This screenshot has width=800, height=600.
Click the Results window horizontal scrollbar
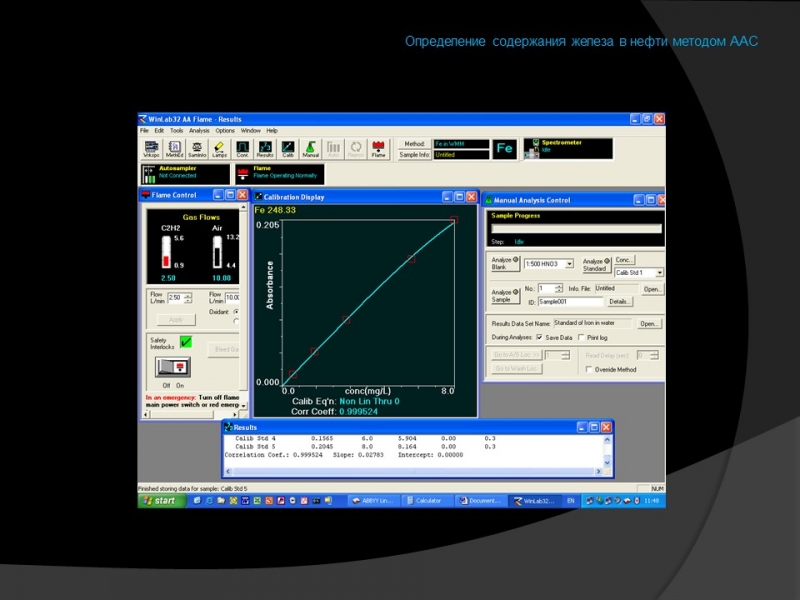pyautogui.click(x=413, y=472)
